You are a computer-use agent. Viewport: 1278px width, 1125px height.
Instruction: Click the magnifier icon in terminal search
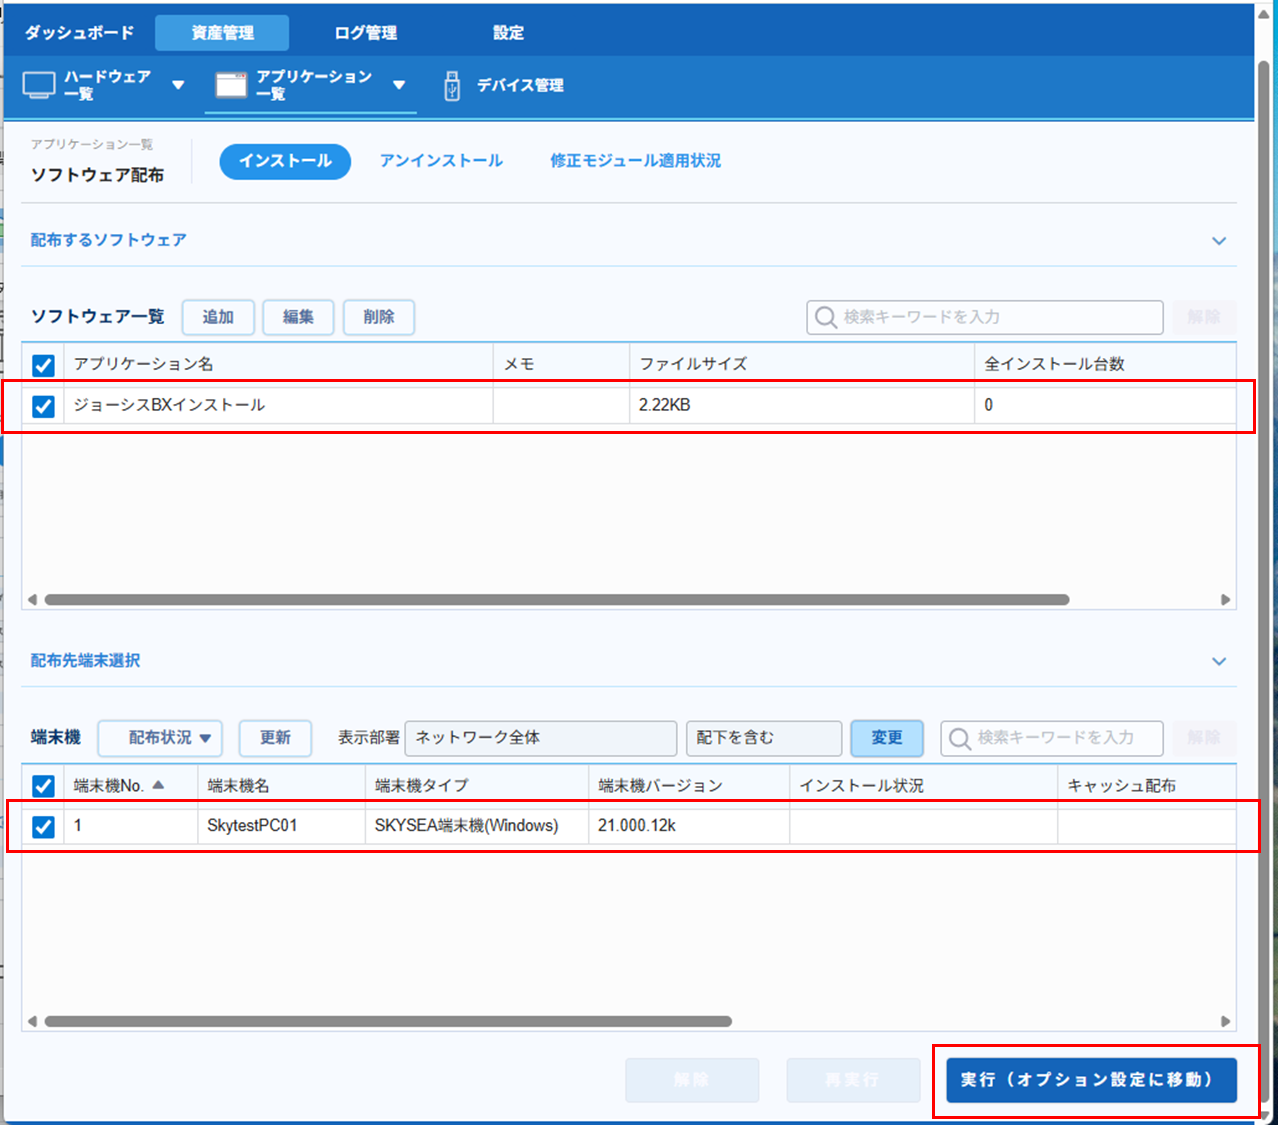point(959,738)
